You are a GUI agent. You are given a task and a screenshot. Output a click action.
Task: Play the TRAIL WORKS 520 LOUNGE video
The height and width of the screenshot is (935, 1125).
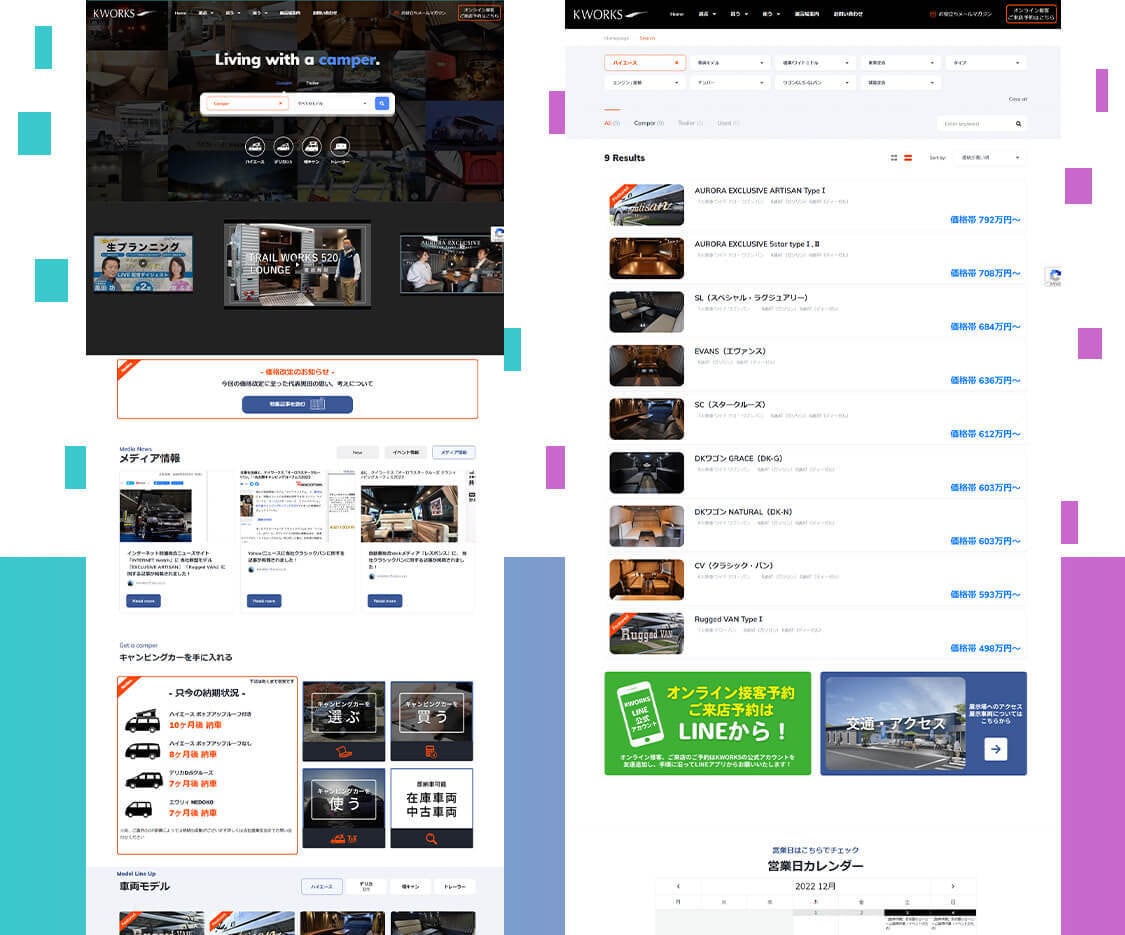coord(298,265)
